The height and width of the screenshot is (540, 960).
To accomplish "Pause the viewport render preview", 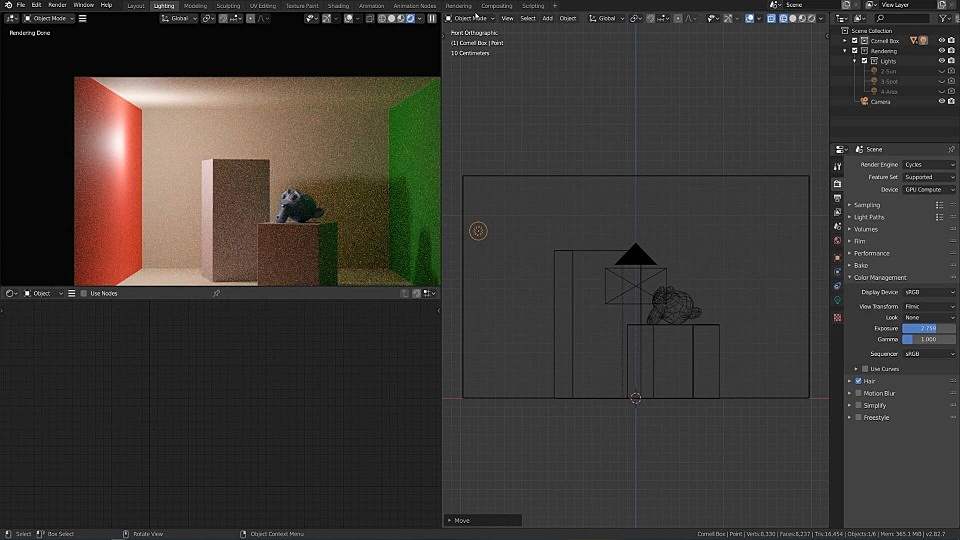I will (432, 18).
